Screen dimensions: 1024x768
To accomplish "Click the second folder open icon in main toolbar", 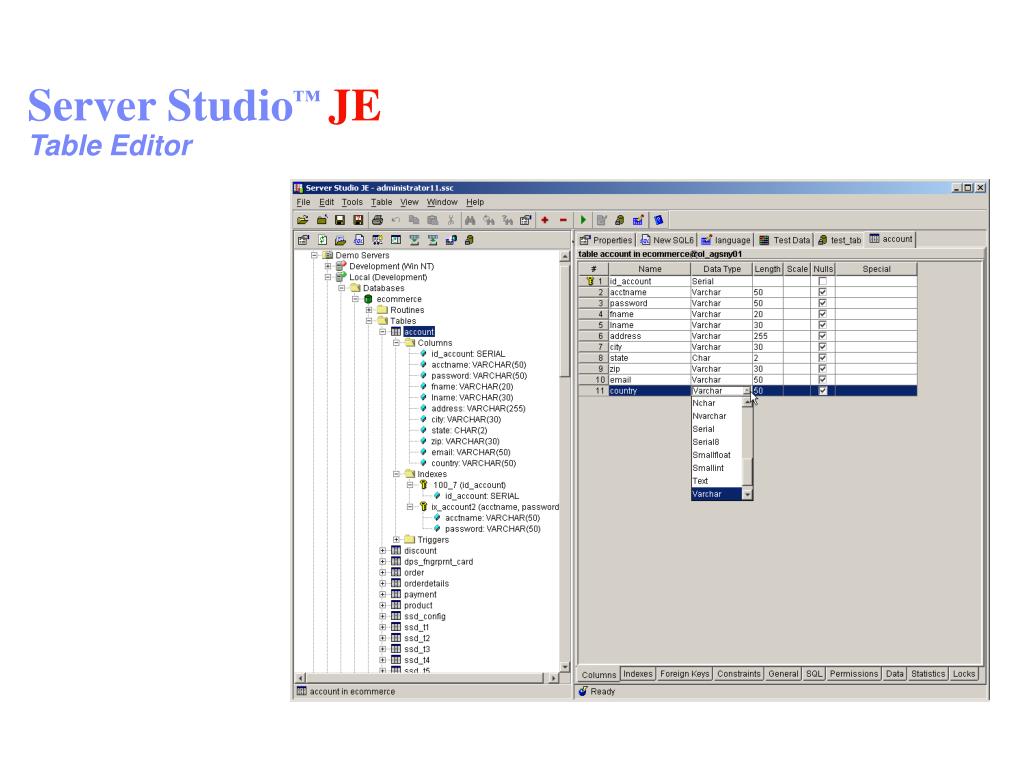I will [x=321, y=220].
